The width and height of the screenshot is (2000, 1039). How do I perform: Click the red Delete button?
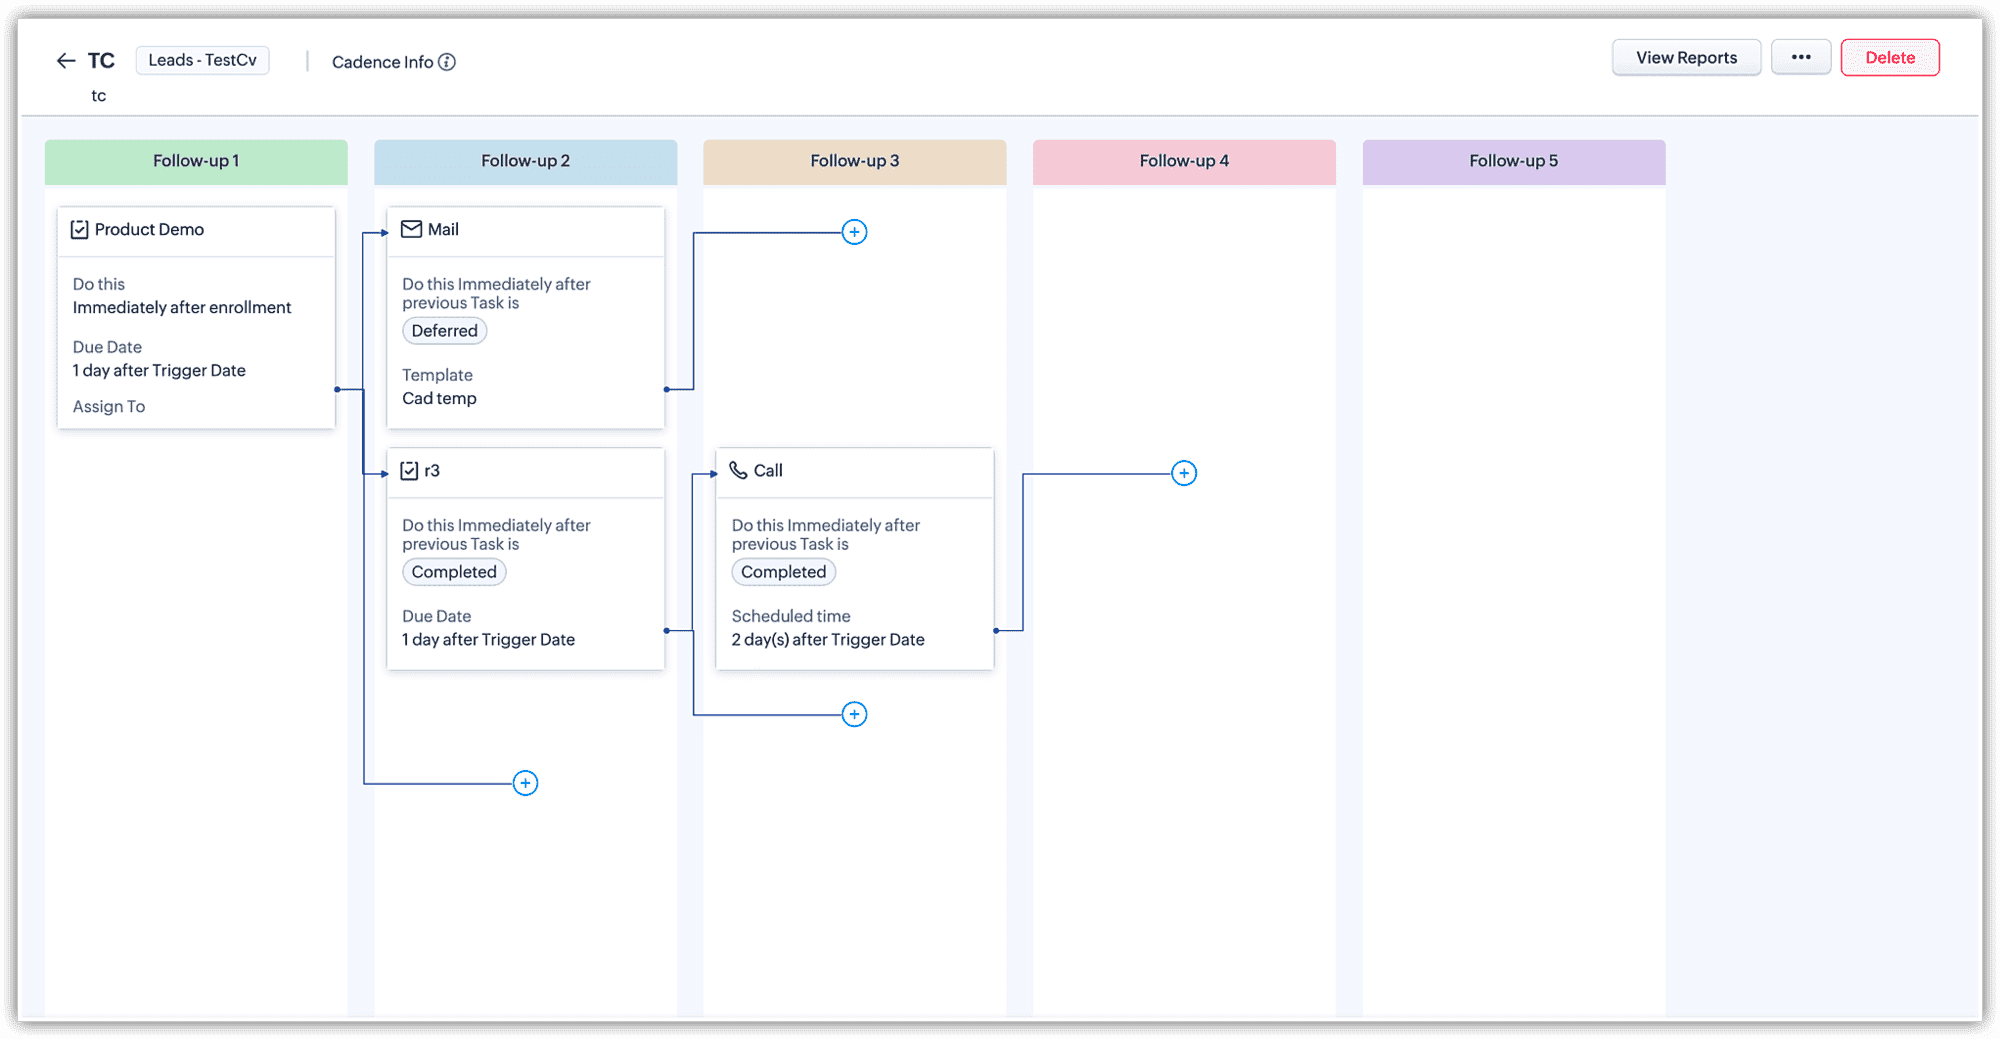click(x=1890, y=58)
